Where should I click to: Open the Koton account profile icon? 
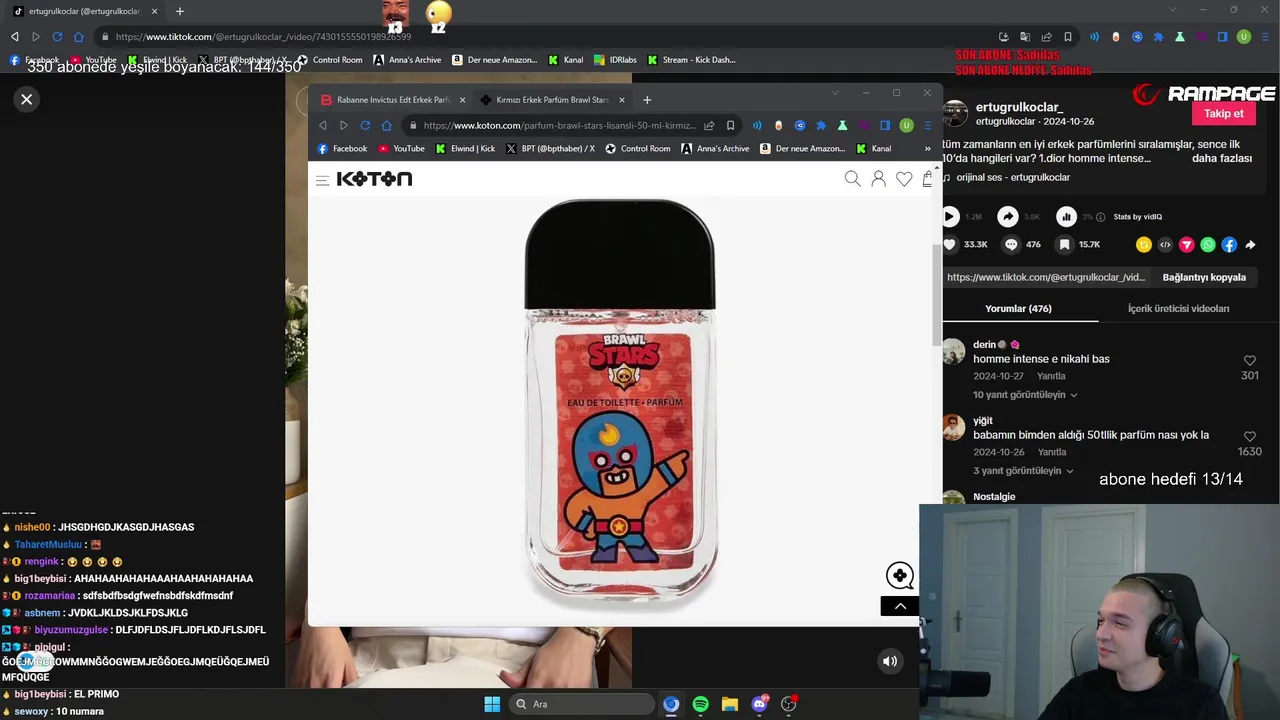(x=878, y=179)
